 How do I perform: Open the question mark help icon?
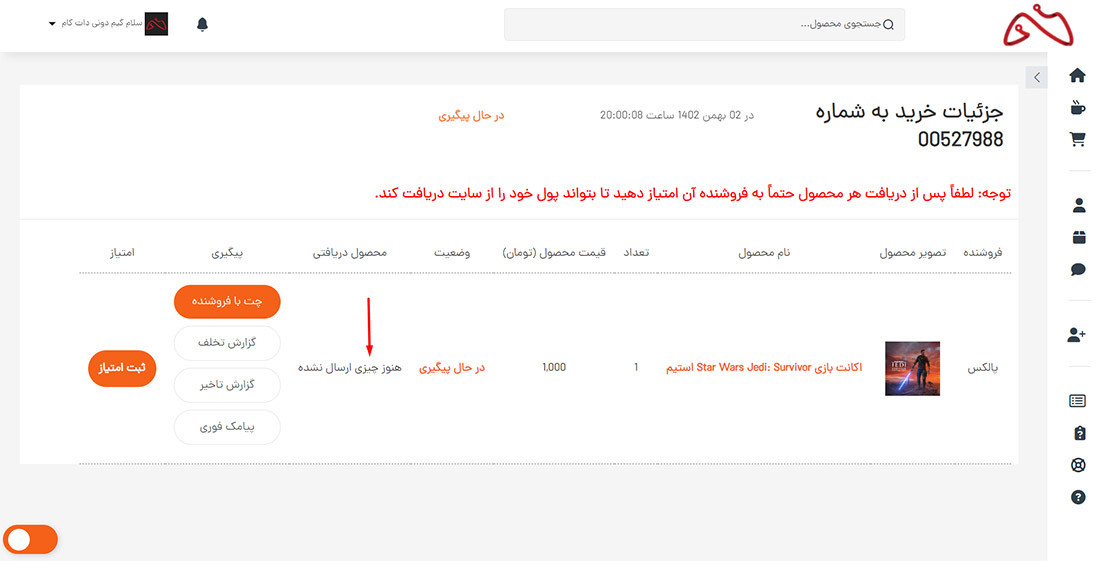click(1079, 497)
